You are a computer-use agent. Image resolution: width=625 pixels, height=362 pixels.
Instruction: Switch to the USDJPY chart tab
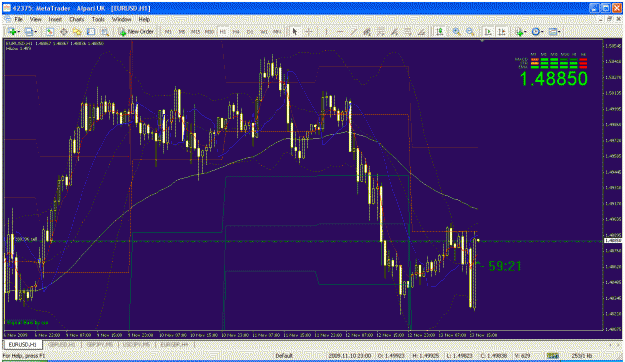[137, 344]
